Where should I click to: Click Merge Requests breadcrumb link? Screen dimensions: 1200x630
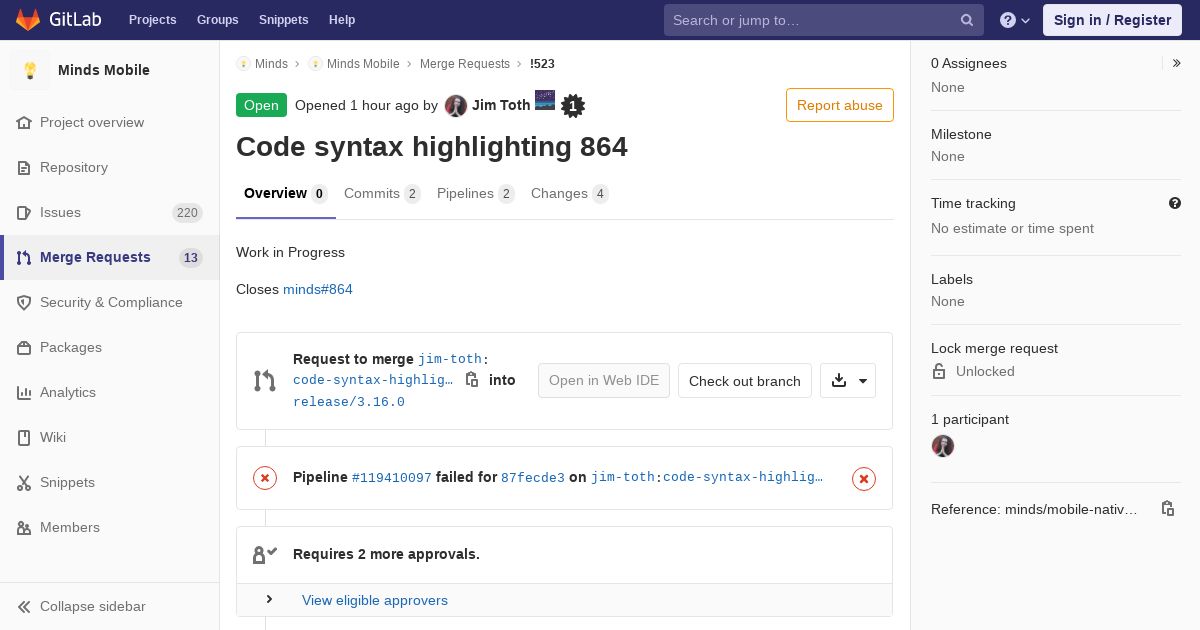pyautogui.click(x=465, y=63)
